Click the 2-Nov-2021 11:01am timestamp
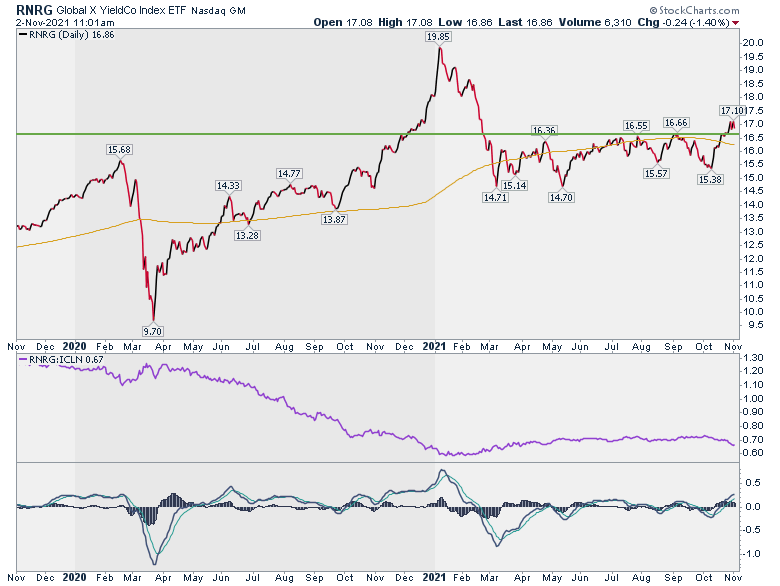The image size is (780, 586). [65, 22]
